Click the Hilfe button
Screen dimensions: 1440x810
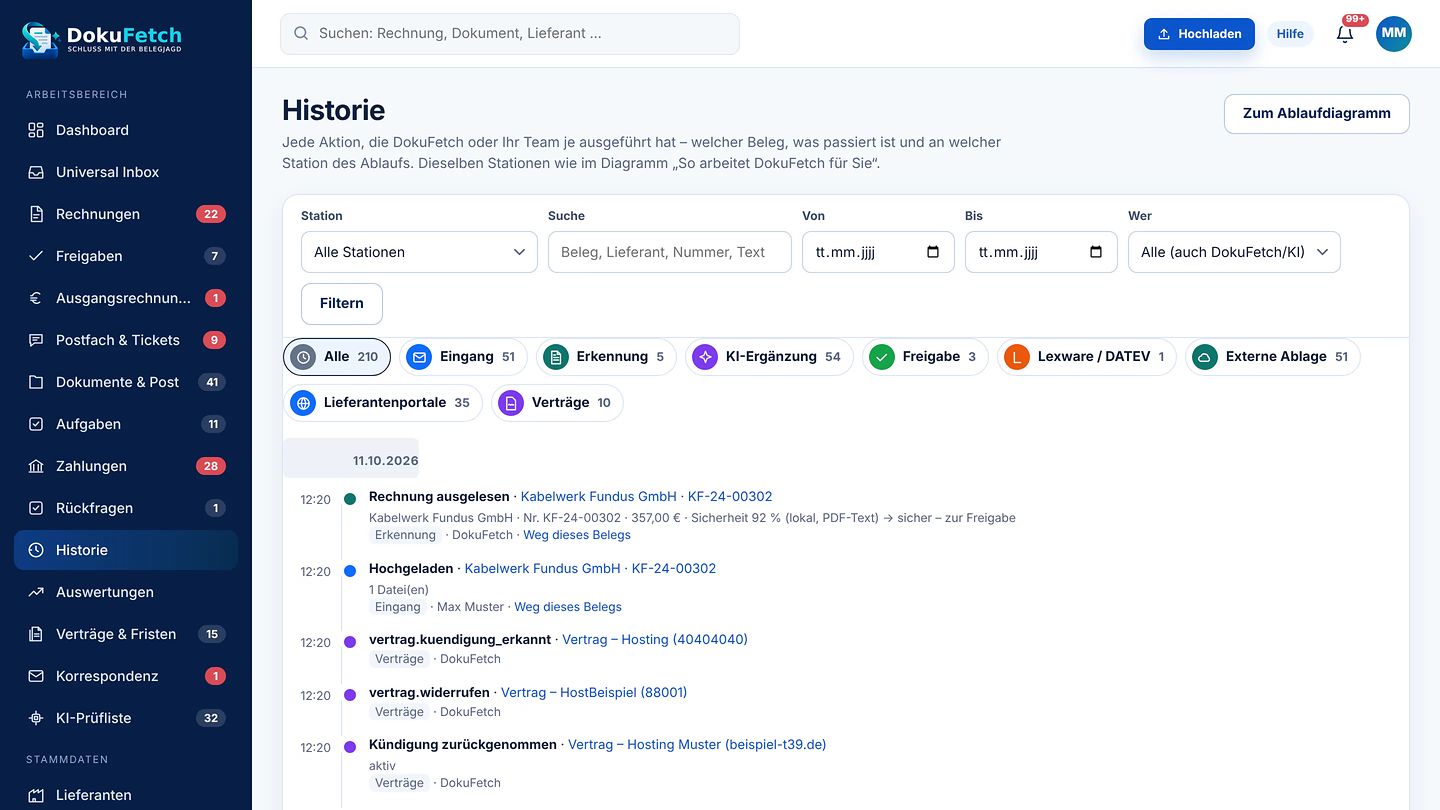click(1290, 34)
